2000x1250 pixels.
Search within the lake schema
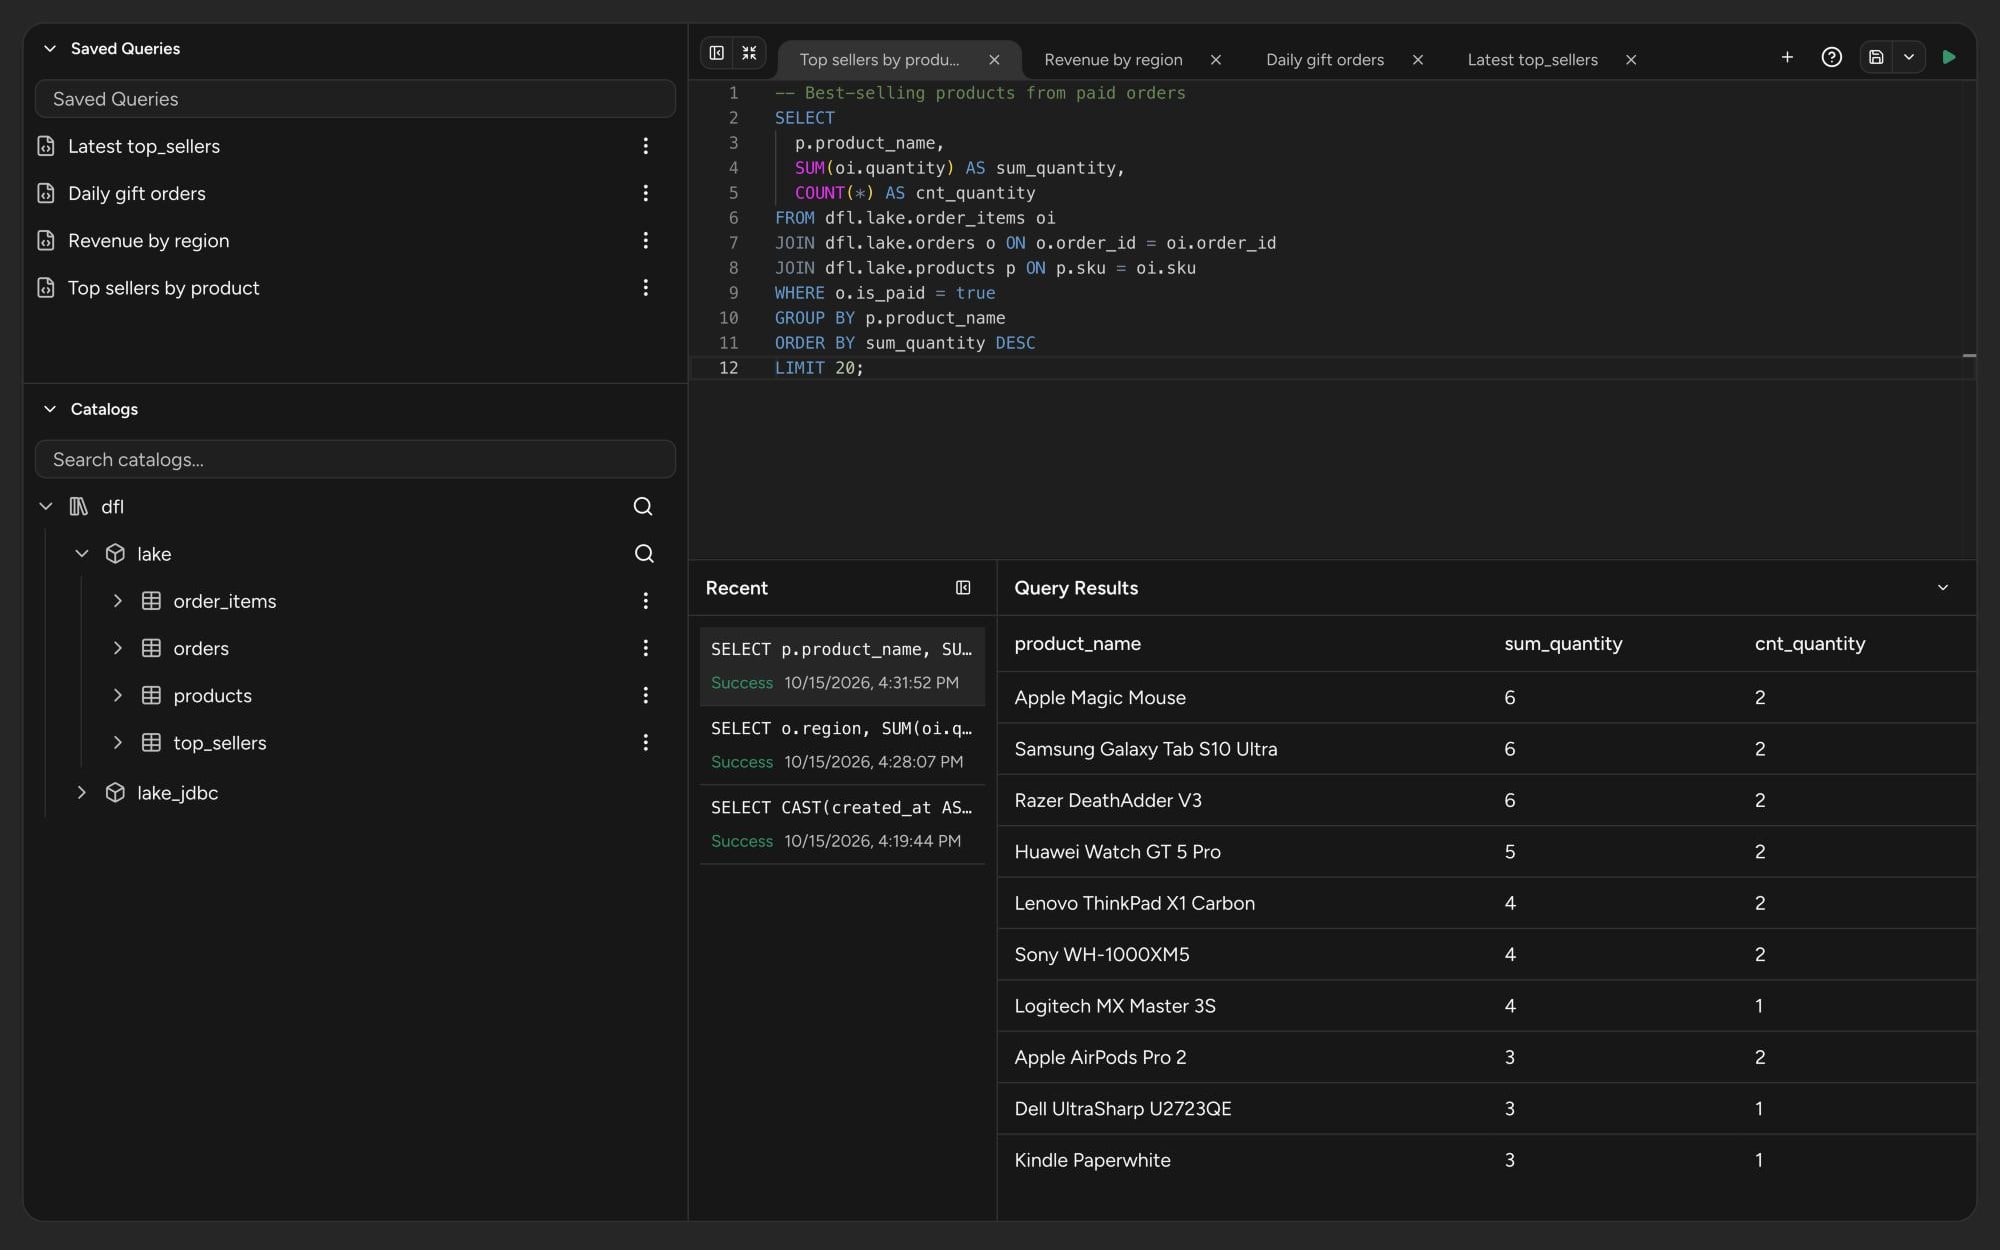(644, 554)
